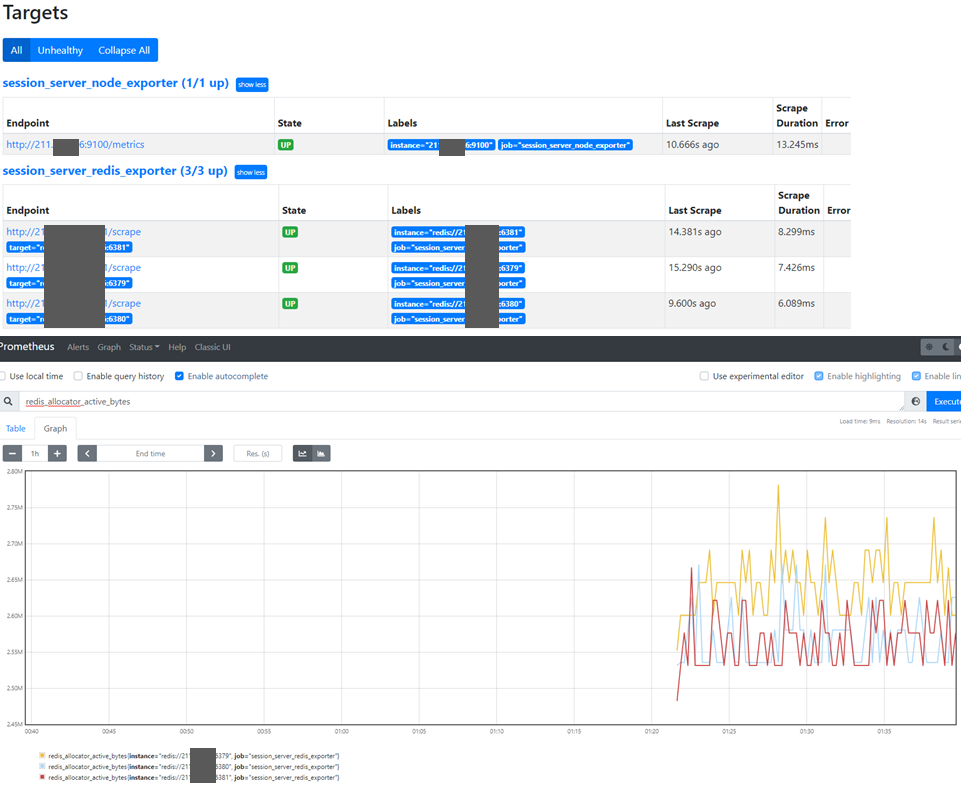Filter targets to Unhealthy
961x787 pixels.
60,50
